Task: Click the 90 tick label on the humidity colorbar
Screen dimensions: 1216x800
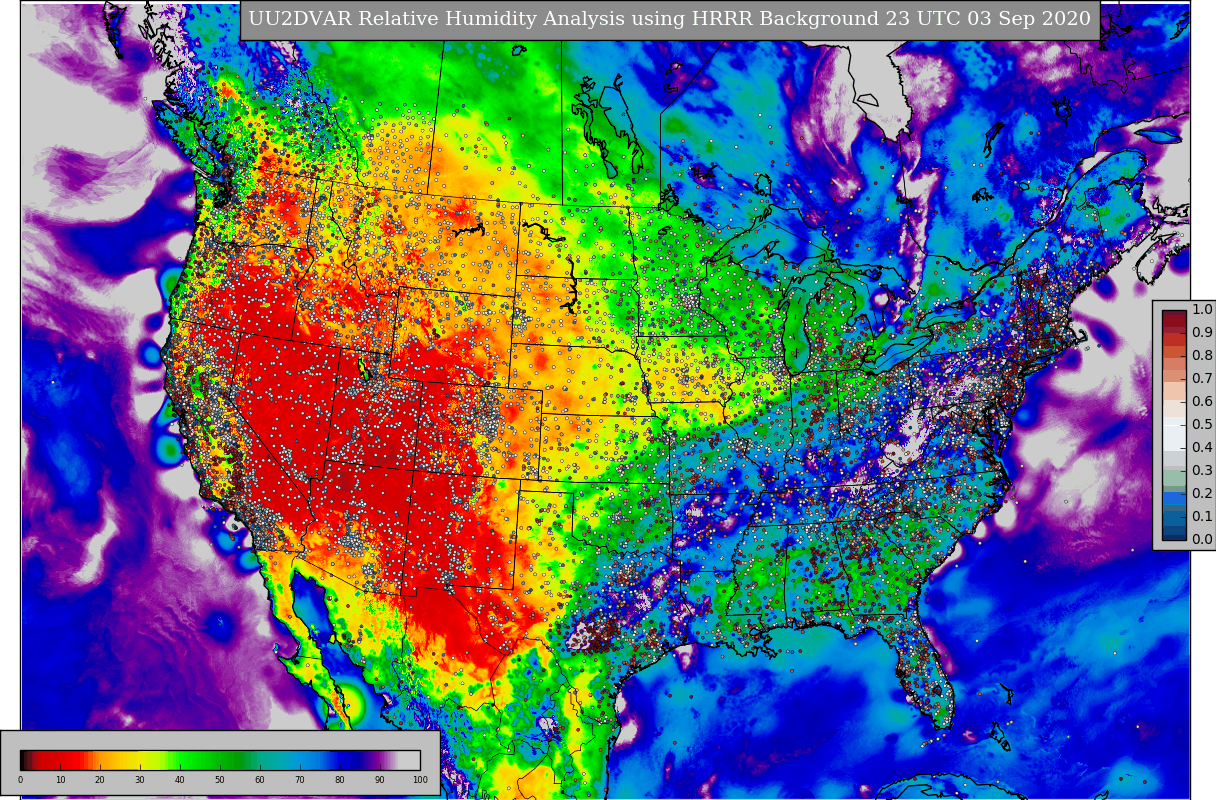Action: 380,779
